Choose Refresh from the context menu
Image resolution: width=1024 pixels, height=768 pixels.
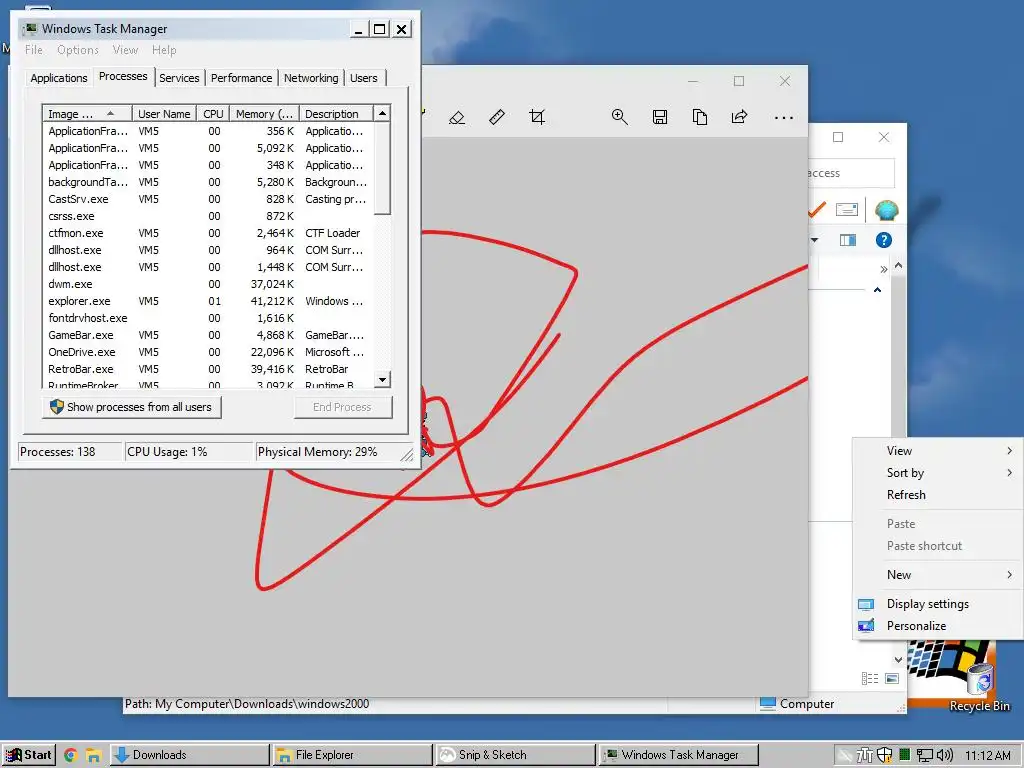pyautogui.click(x=938, y=495)
